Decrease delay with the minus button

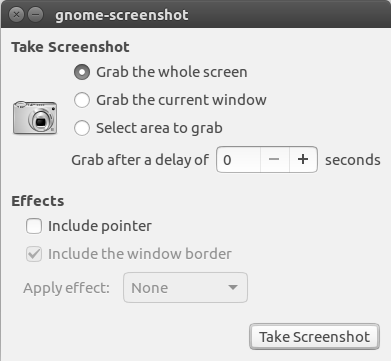[274, 159]
